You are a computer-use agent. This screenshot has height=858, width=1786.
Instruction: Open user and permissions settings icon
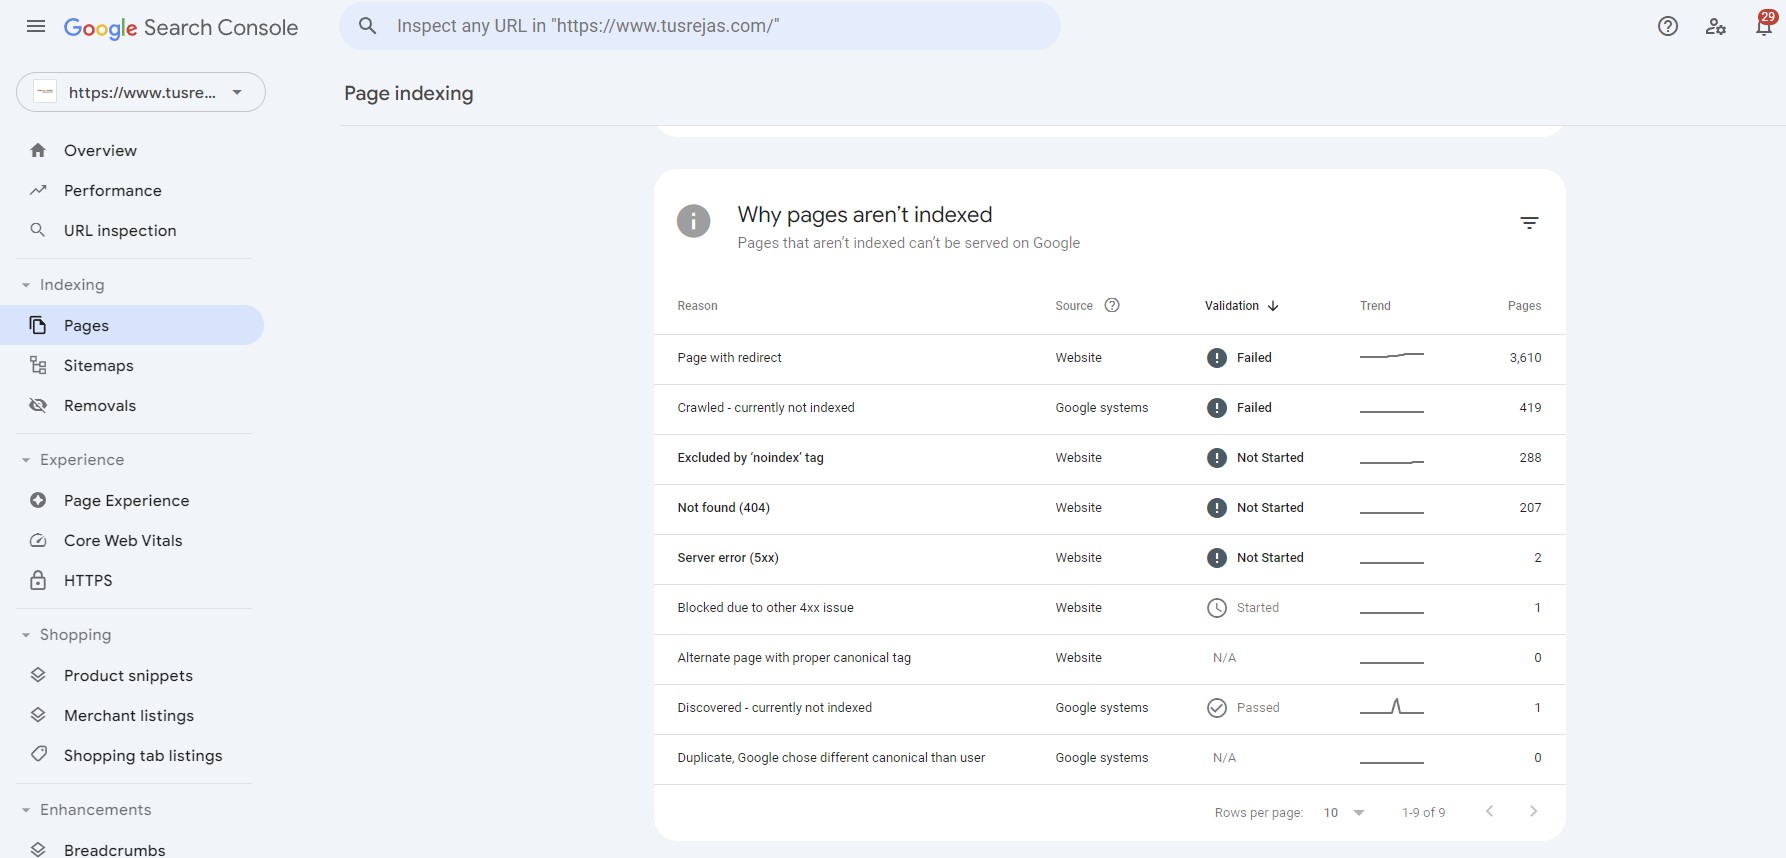(x=1715, y=27)
